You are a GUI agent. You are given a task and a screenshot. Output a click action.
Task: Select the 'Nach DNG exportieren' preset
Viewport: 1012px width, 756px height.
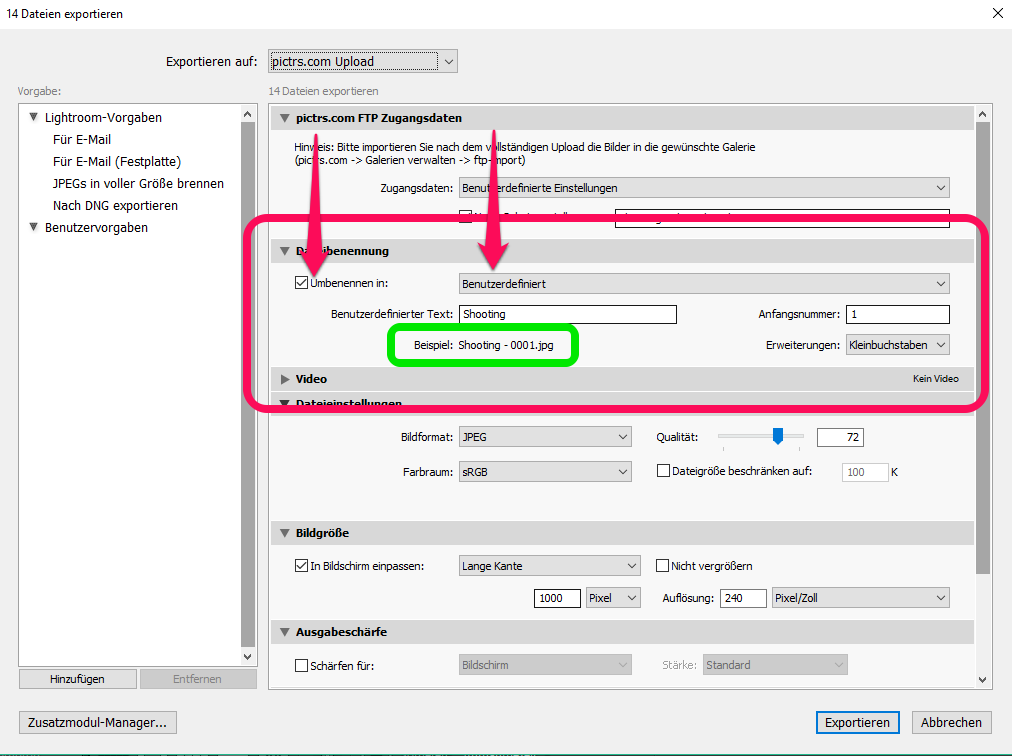pos(116,205)
